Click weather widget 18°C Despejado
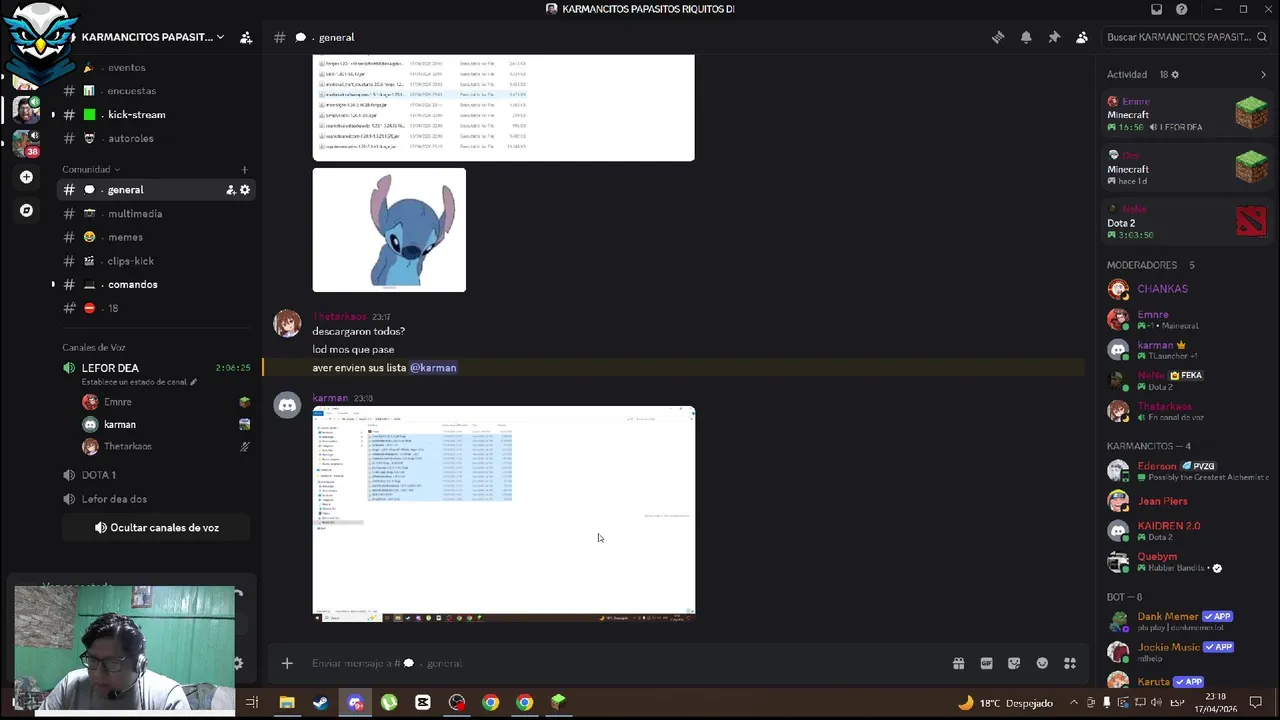1280x720 pixels. click(1005, 703)
